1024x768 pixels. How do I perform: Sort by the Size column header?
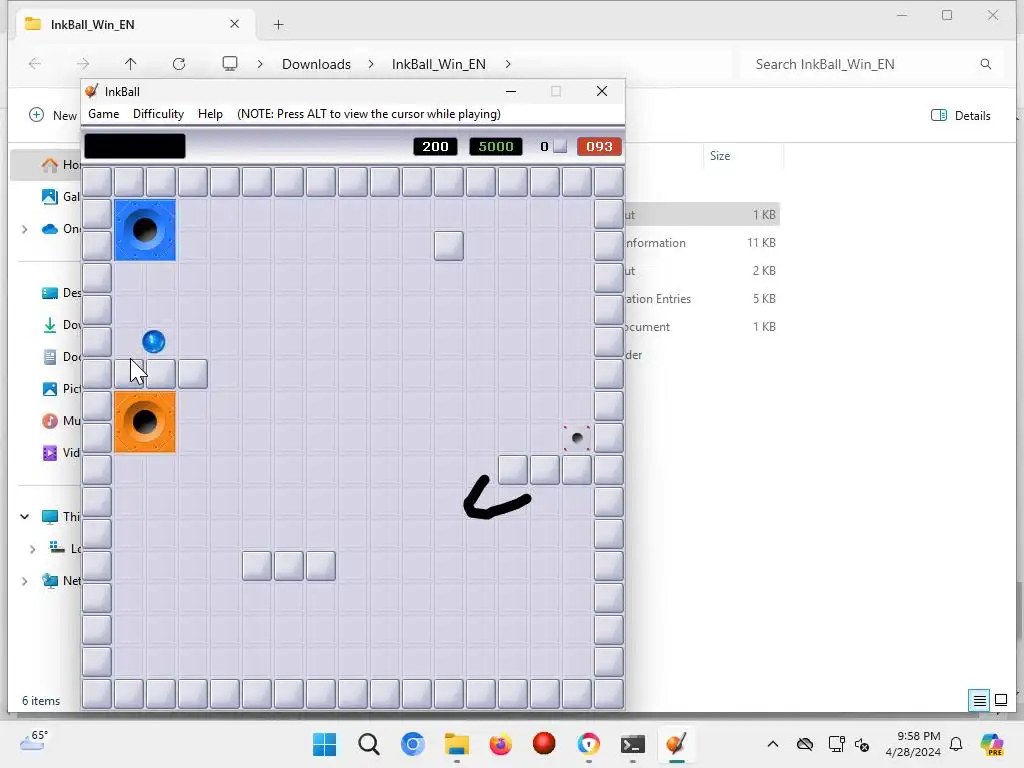[743, 155]
